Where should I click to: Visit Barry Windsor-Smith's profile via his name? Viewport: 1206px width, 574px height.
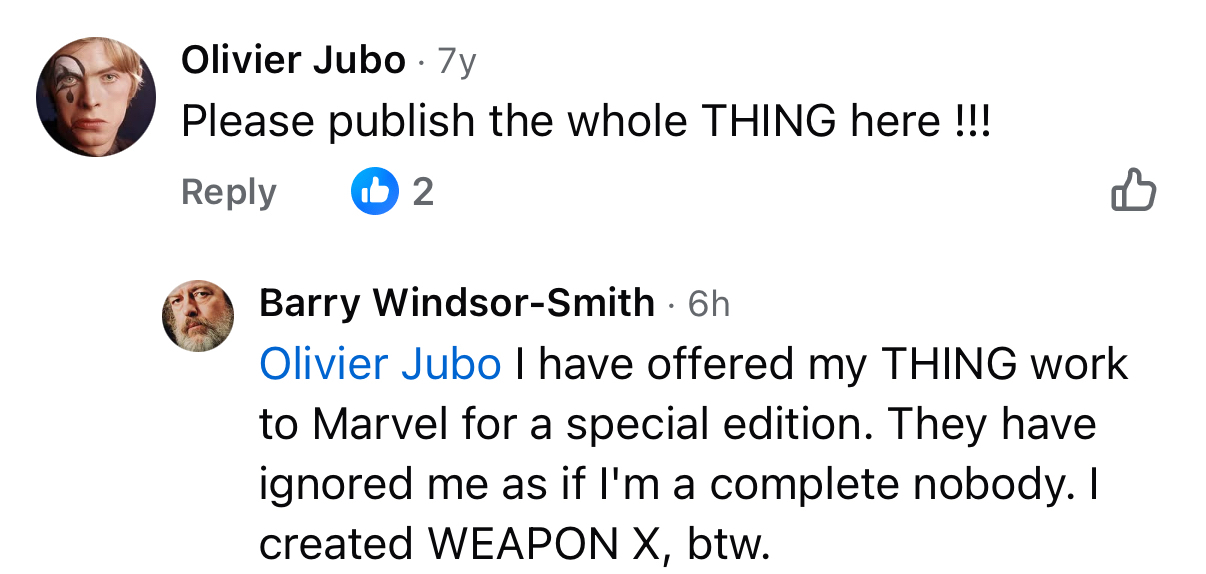[457, 303]
